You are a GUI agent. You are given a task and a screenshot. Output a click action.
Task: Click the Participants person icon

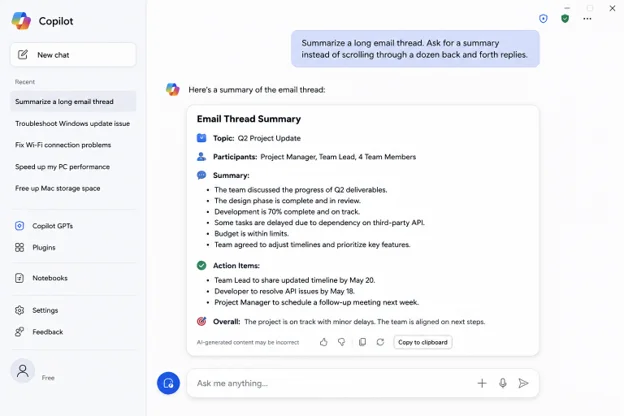(x=202, y=157)
